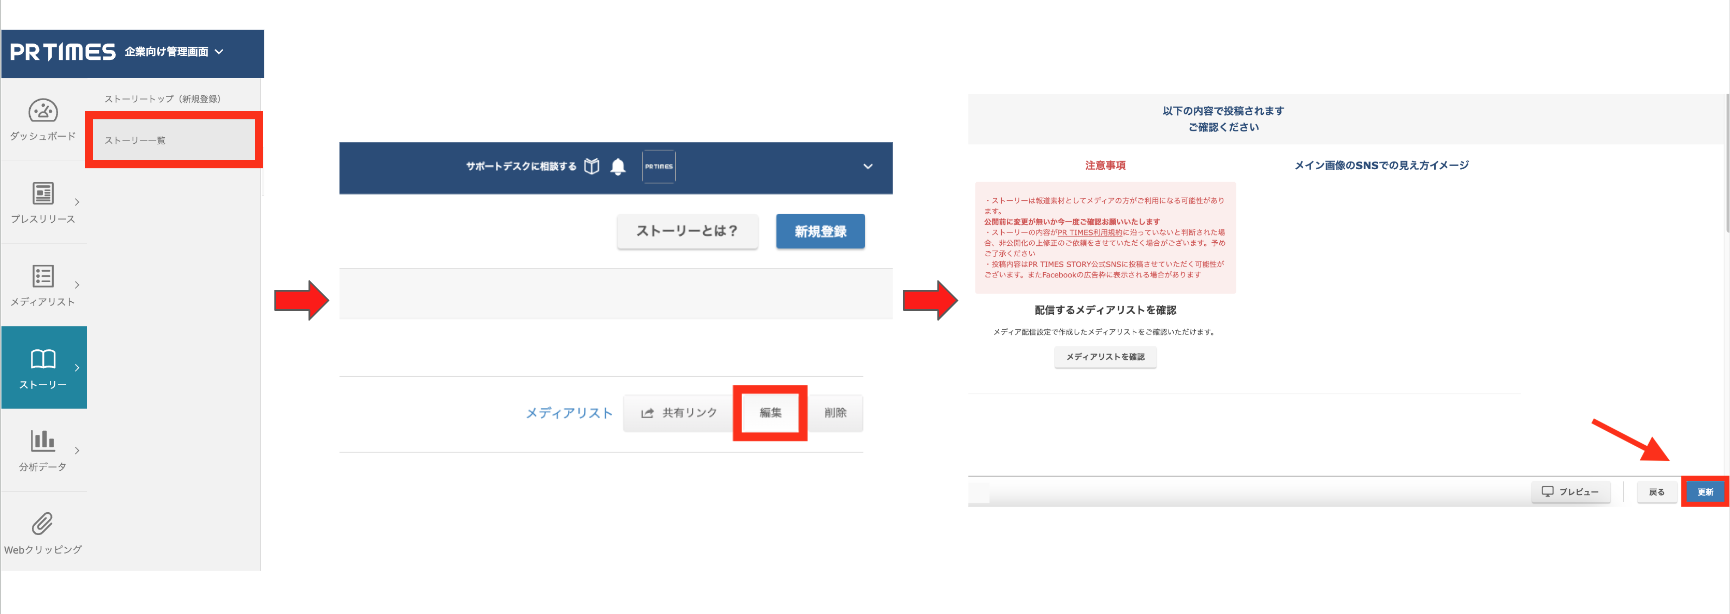Viewport: 1730px width, 614px height.
Task: Click the blue 更新 button
Action: (1705, 492)
